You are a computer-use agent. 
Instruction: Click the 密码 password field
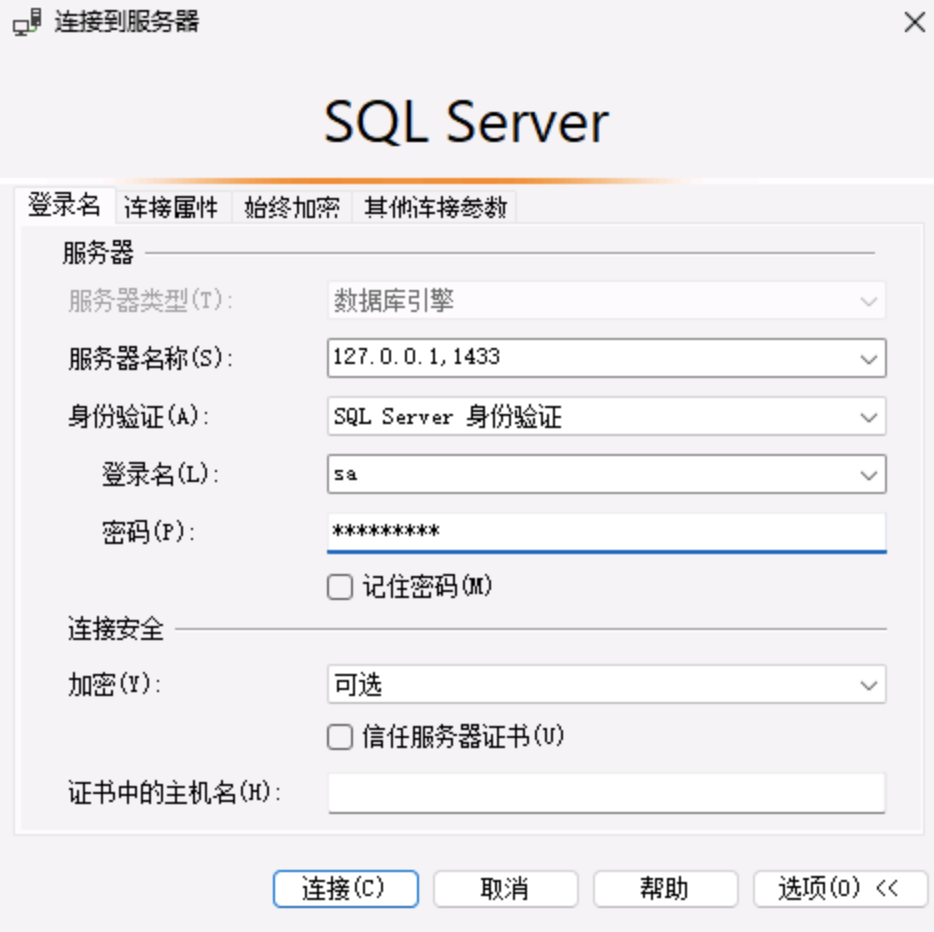click(606, 532)
